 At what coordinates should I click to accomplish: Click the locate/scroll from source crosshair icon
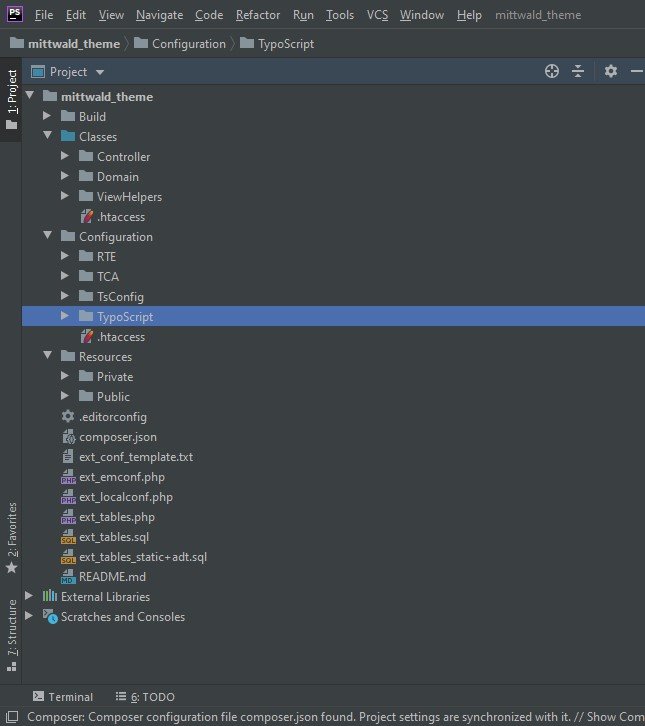tap(551, 71)
